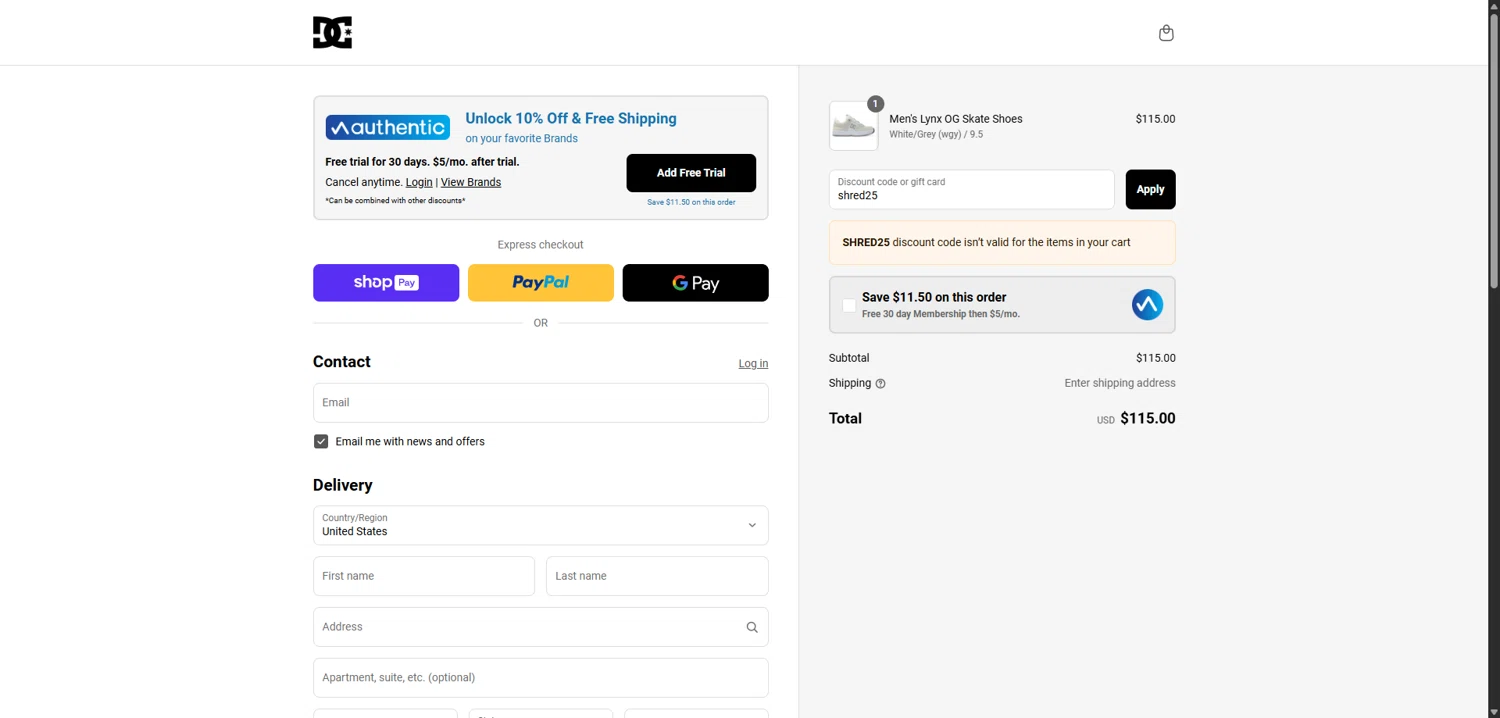
Task: Open the Country/Region dropdown
Action: [x=540, y=525]
